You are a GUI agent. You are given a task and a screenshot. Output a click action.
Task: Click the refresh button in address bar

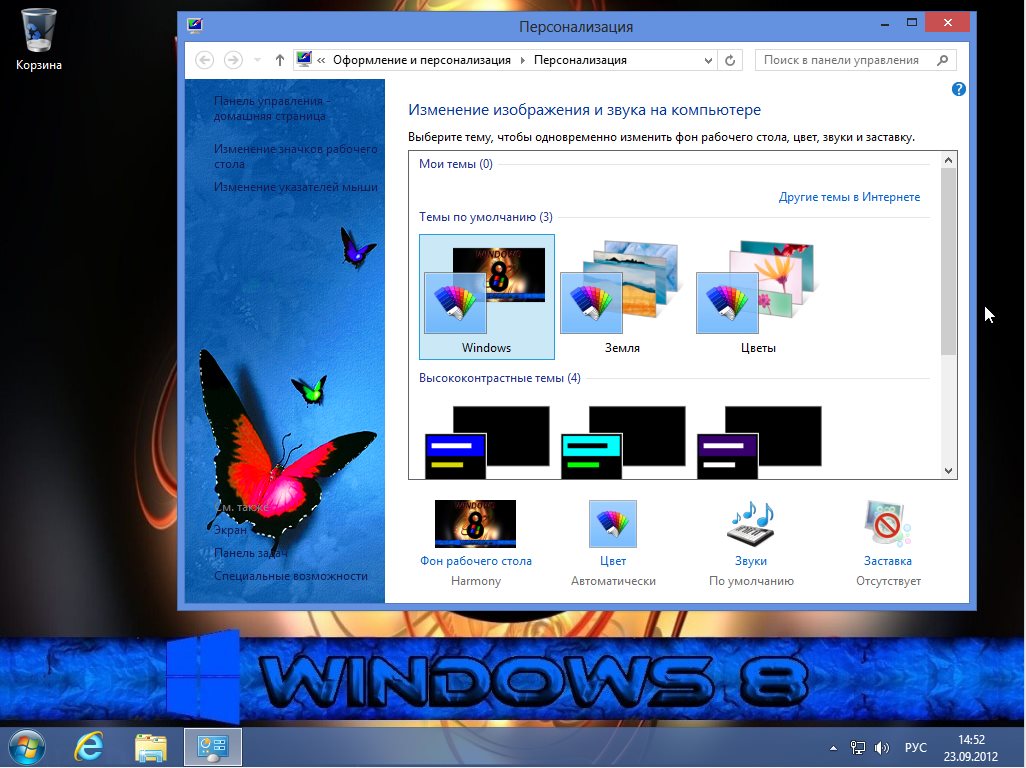(730, 60)
